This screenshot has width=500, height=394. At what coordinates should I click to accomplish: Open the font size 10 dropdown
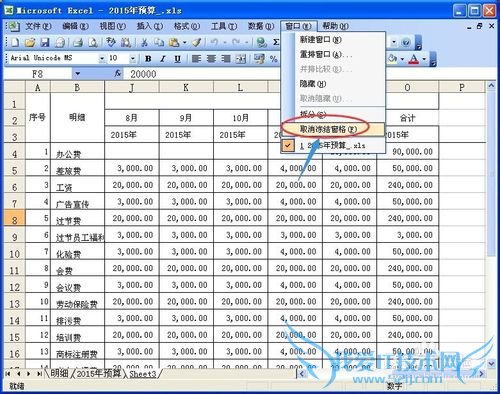[133, 59]
